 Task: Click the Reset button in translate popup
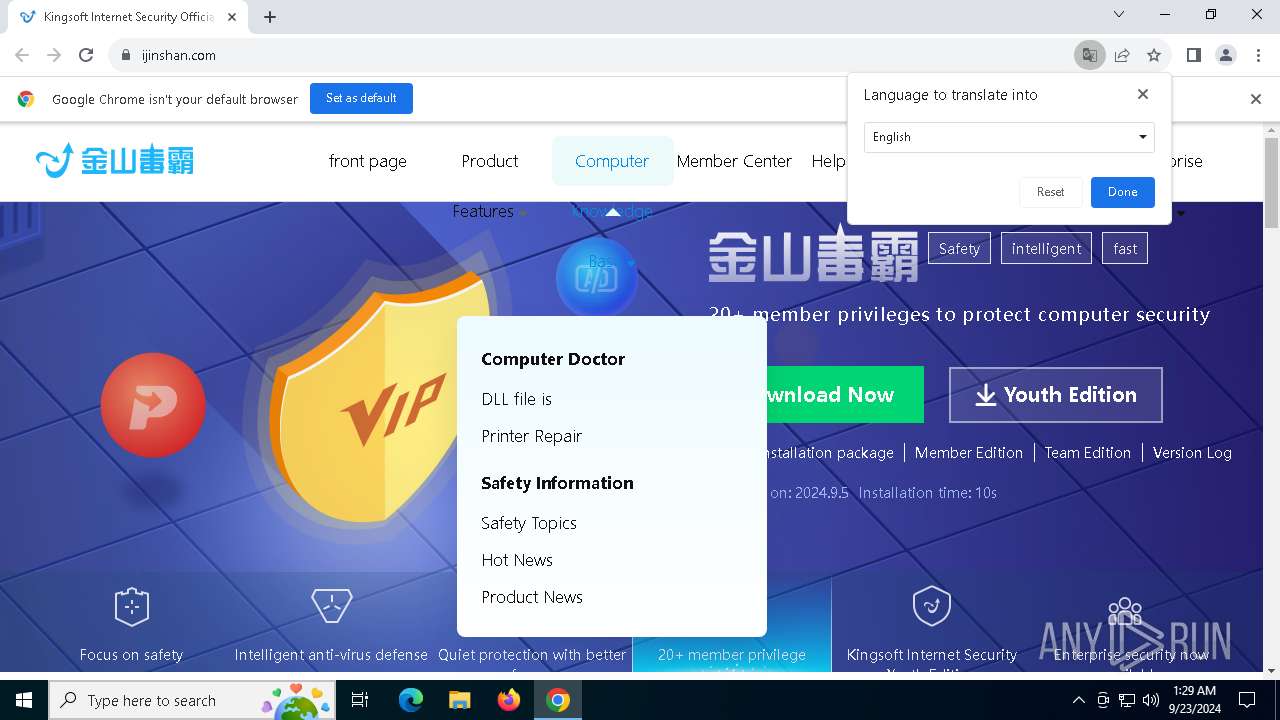point(1050,192)
